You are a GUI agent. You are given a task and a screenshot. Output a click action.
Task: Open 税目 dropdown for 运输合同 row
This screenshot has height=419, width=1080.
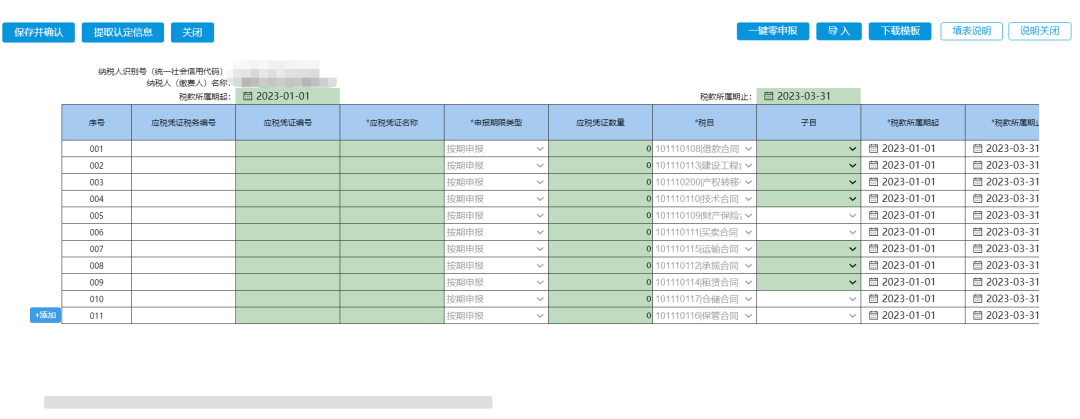[748, 249]
